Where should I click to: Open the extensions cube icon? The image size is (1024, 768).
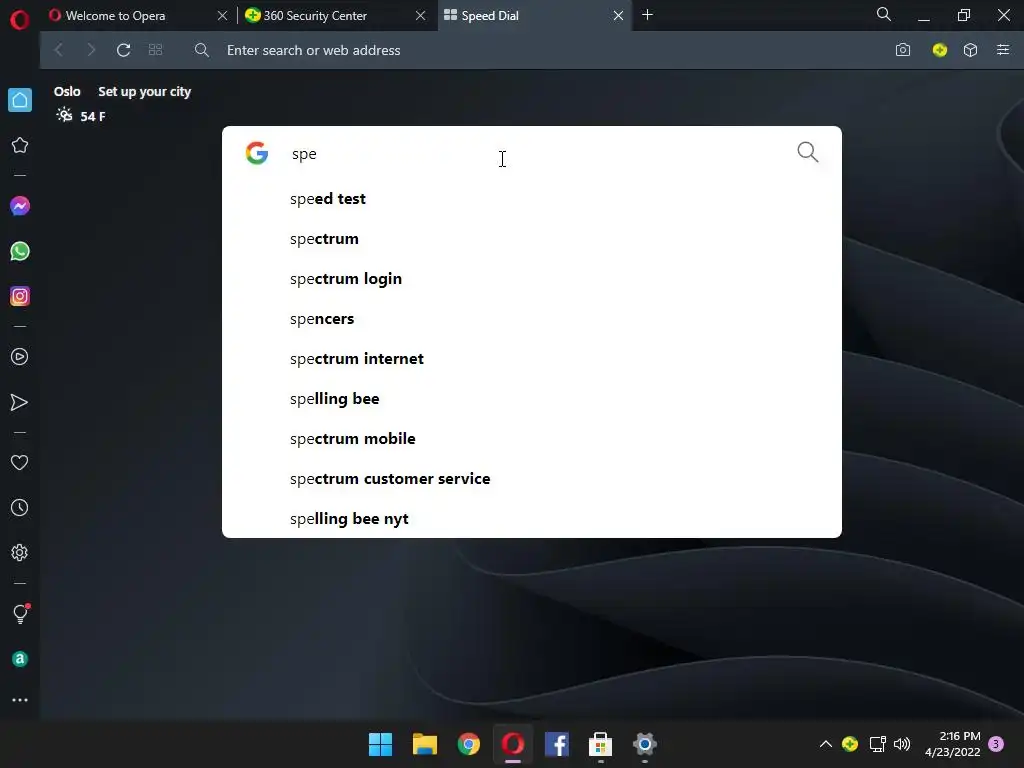(x=970, y=50)
